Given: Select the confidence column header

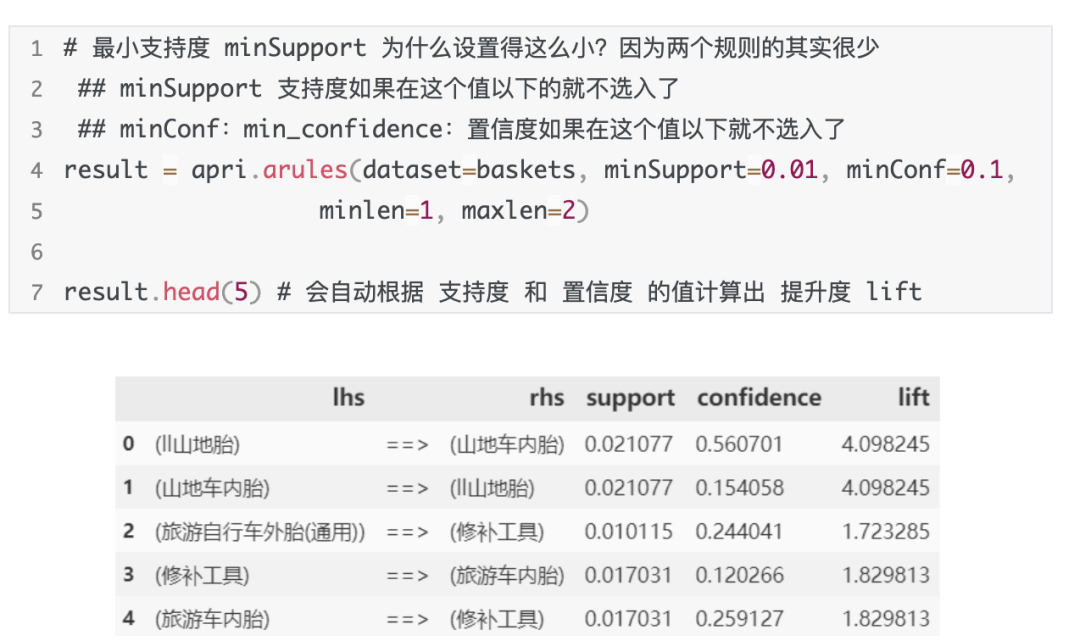Looking at the screenshot, I should 758,397.
